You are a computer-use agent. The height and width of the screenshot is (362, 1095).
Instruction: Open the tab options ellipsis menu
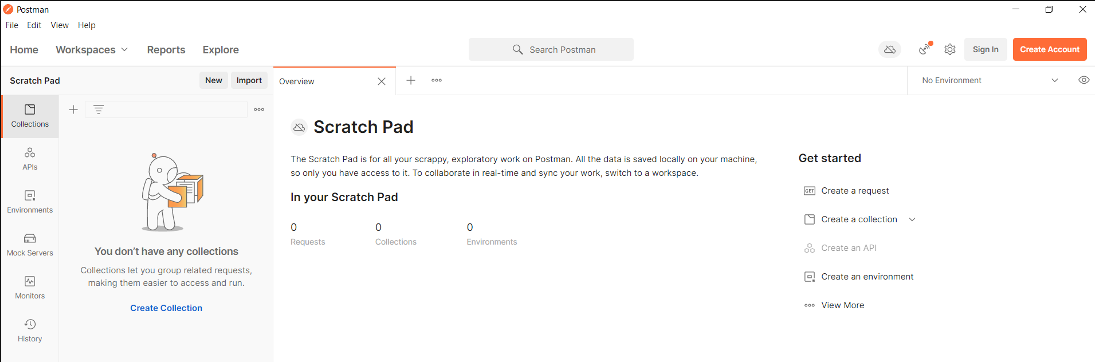pyautogui.click(x=436, y=80)
